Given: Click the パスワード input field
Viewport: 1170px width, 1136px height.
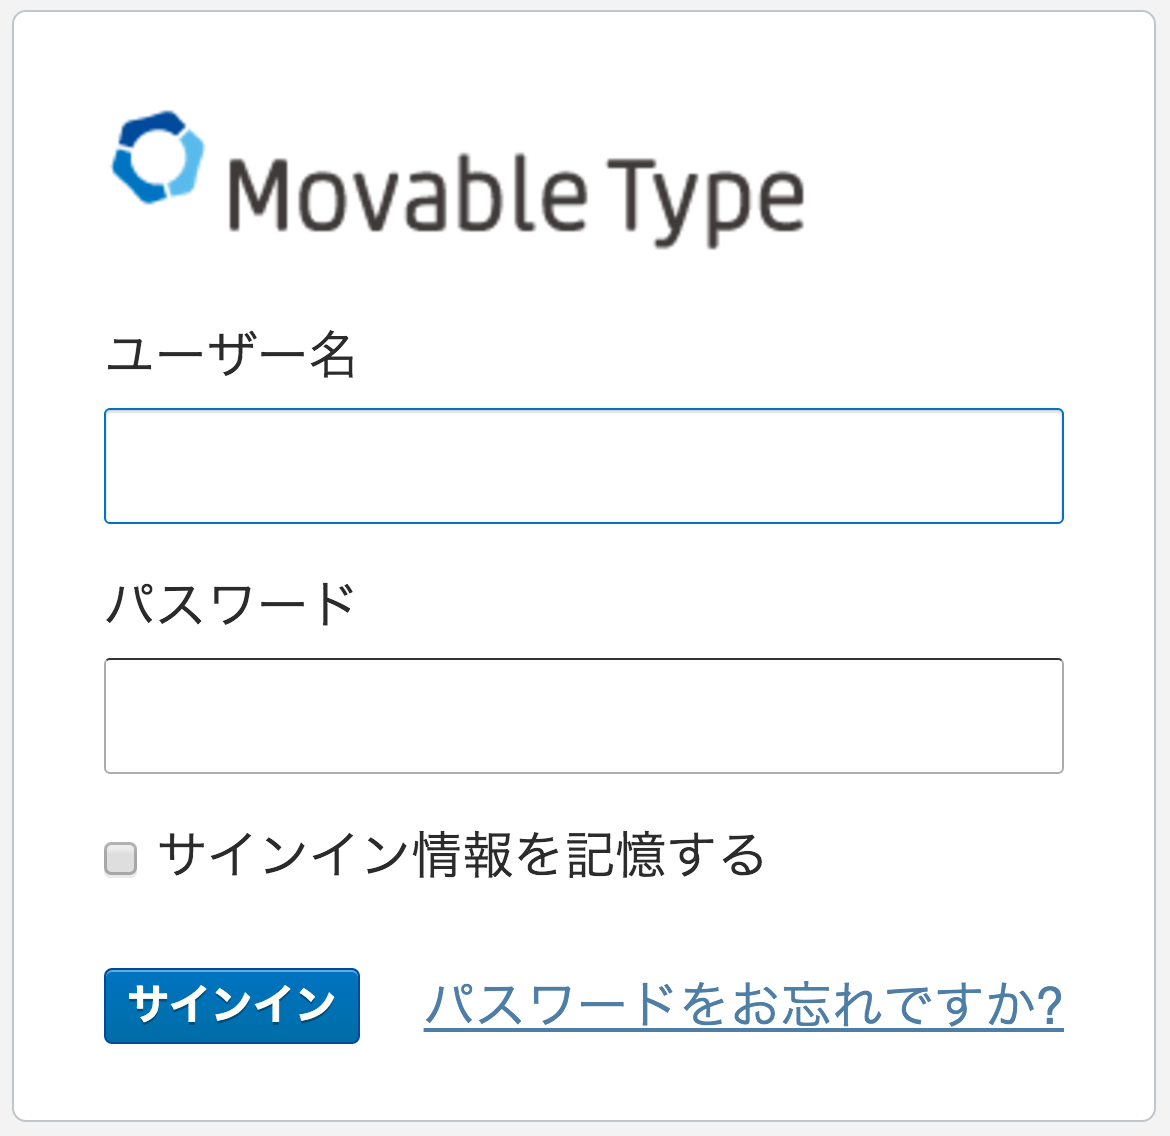Looking at the screenshot, I should [583, 716].
